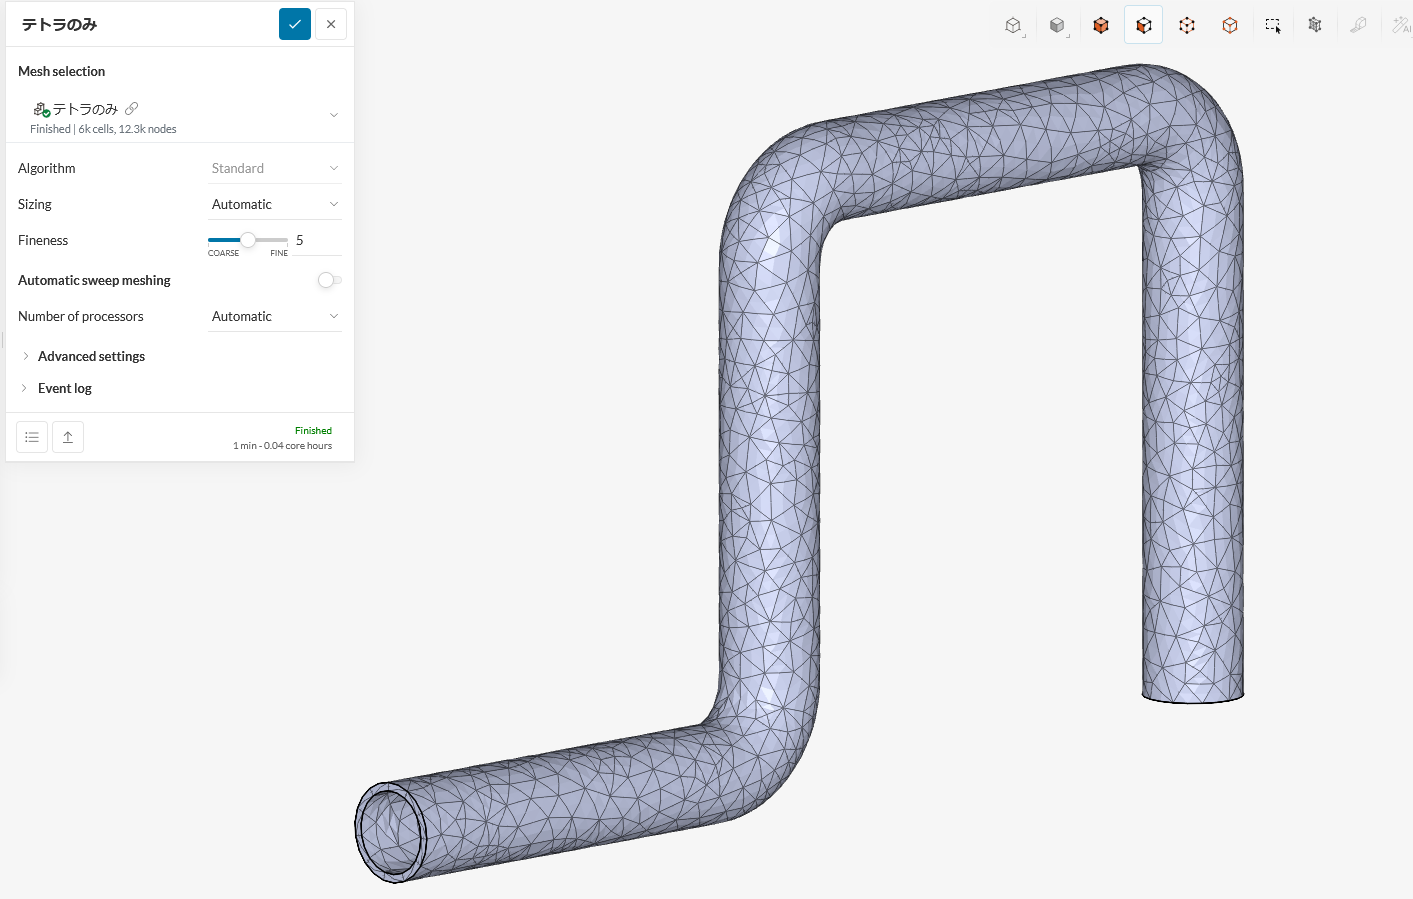This screenshot has height=899, width=1413.
Task: Click the mesh clip tool icon
Action: pos(1315,26)
